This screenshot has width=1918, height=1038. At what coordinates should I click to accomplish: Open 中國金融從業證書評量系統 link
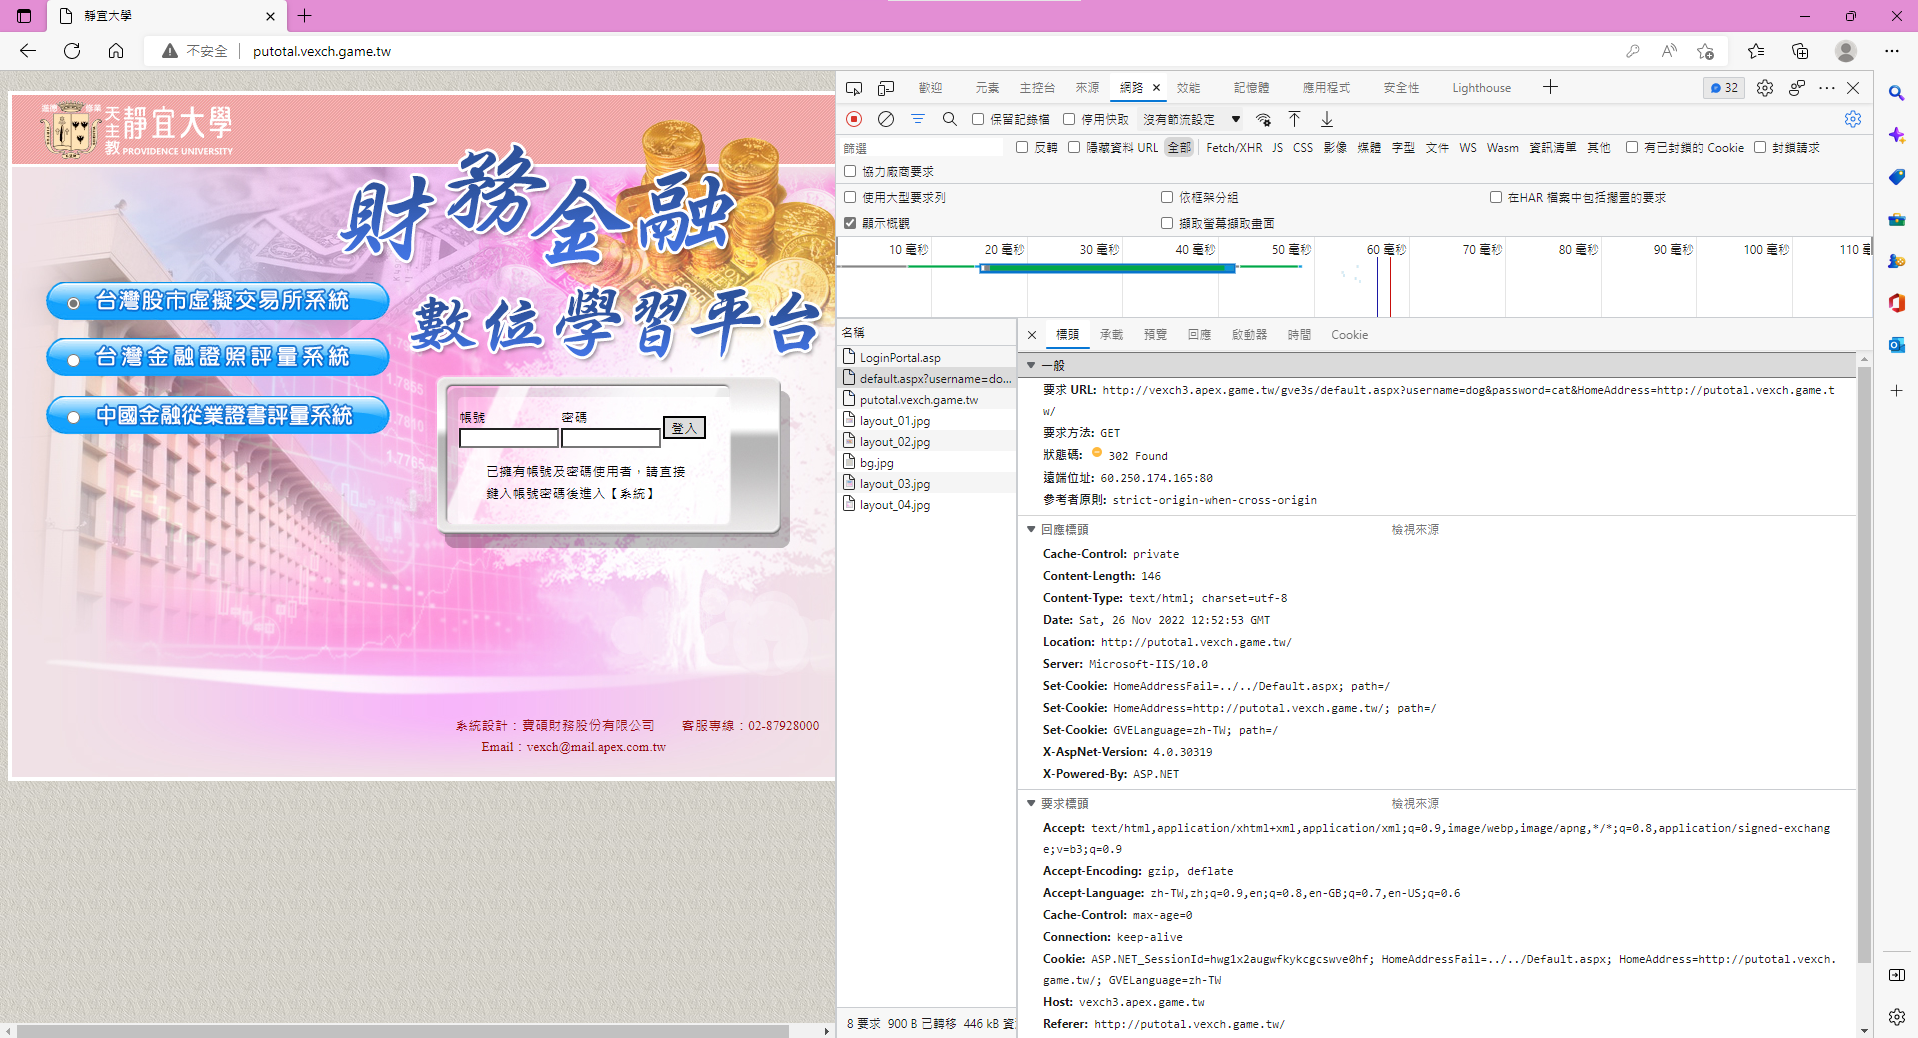coord(218,415)
